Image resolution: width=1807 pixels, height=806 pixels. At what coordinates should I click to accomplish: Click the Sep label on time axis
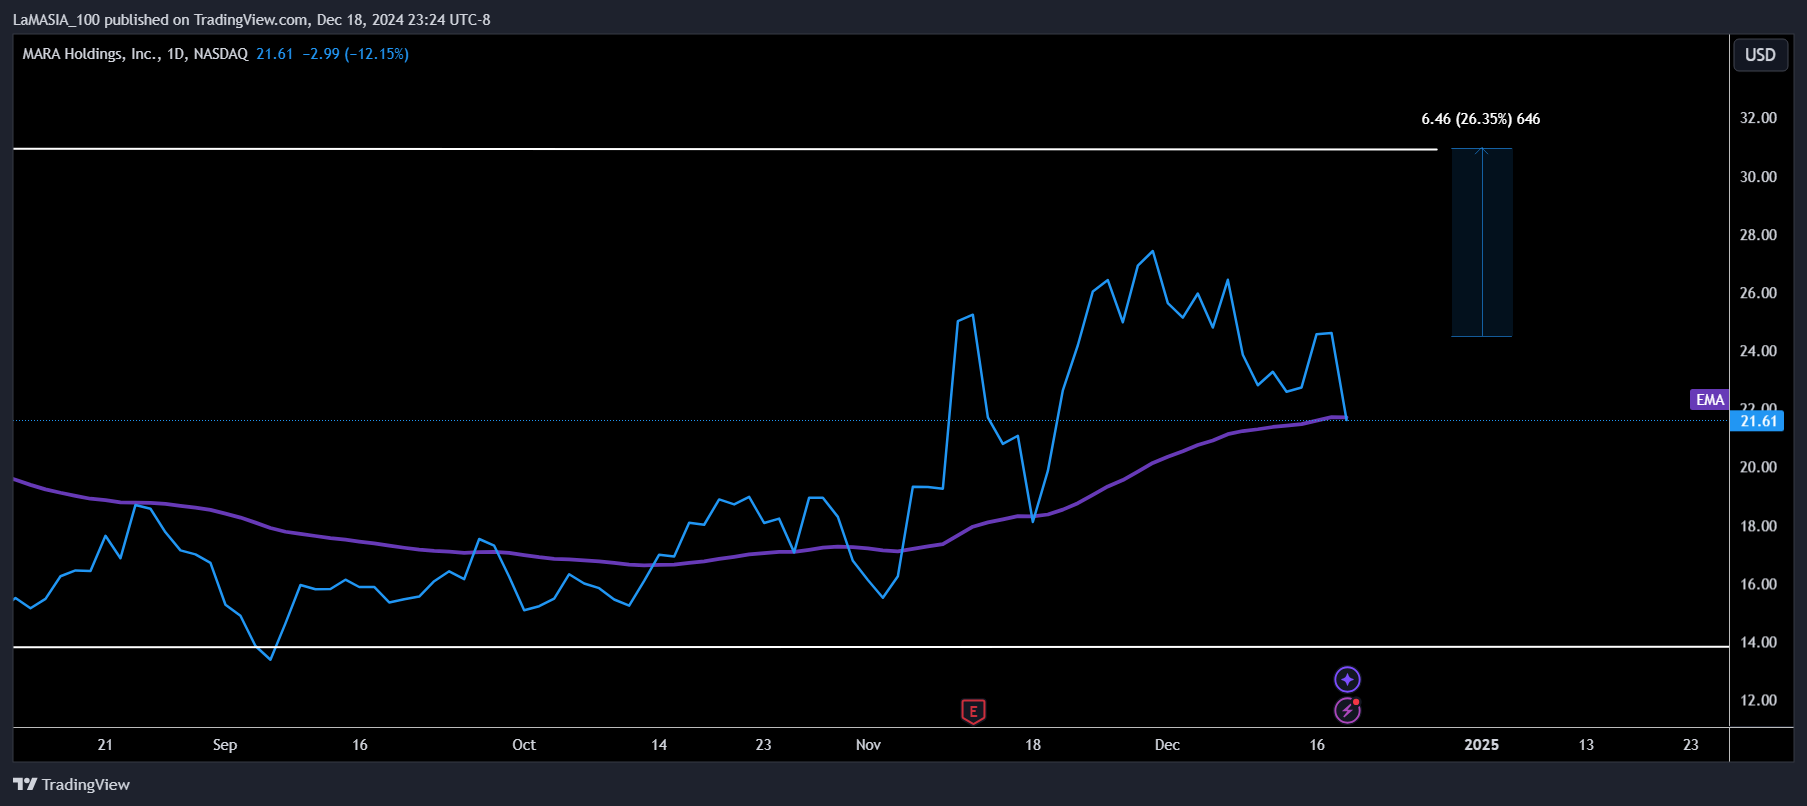[x=225, y=745]
